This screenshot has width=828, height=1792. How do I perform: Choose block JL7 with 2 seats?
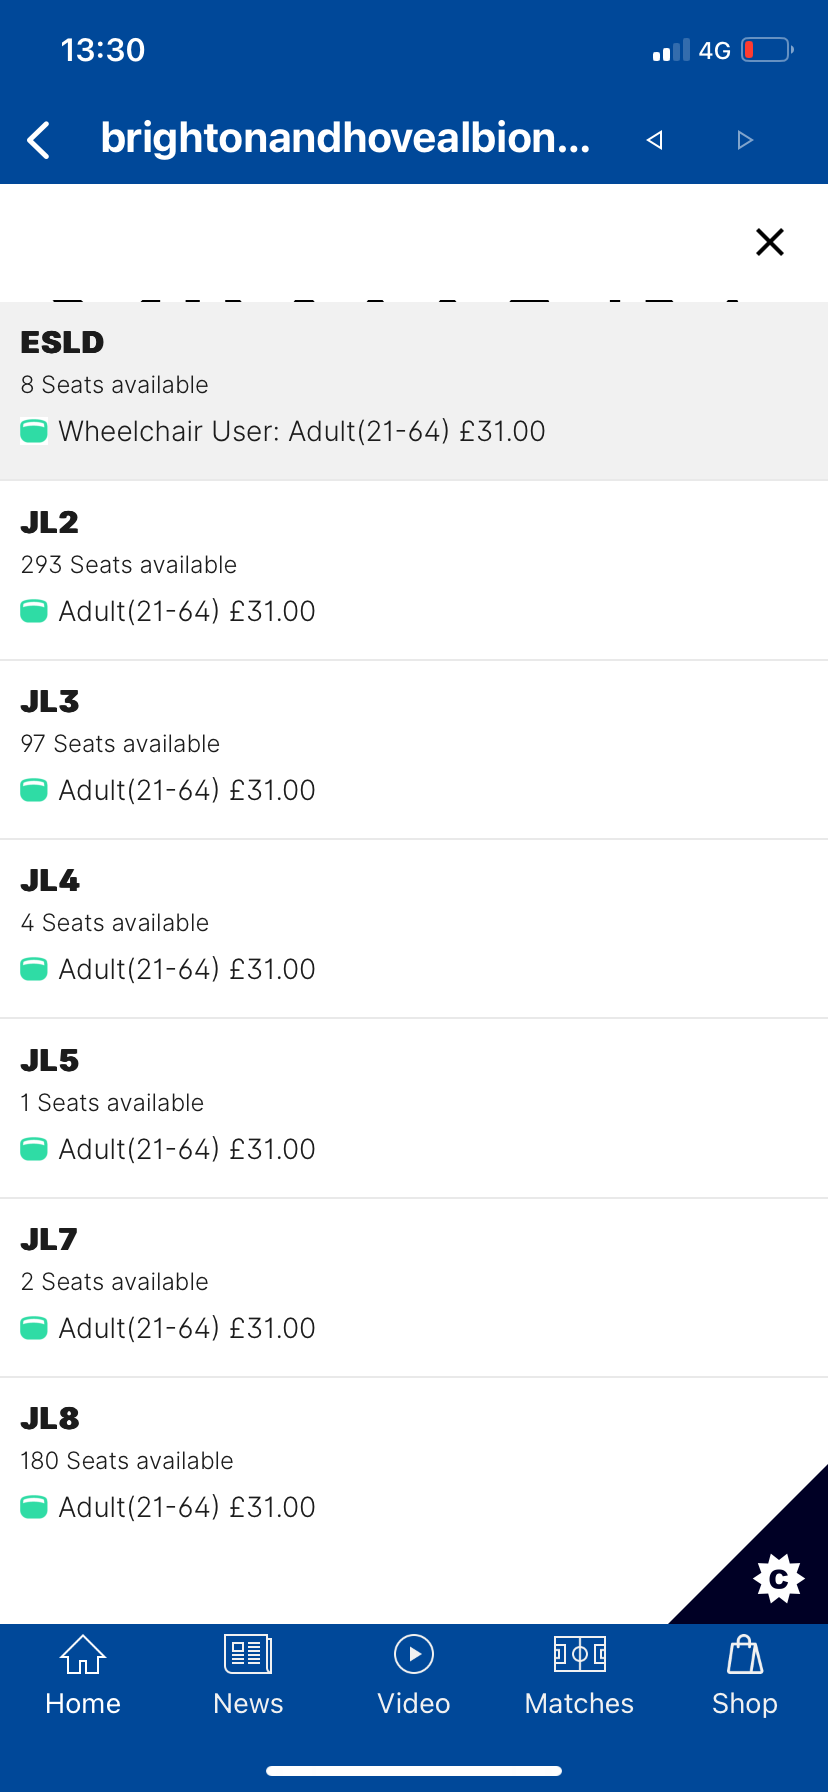point(414,1288)
